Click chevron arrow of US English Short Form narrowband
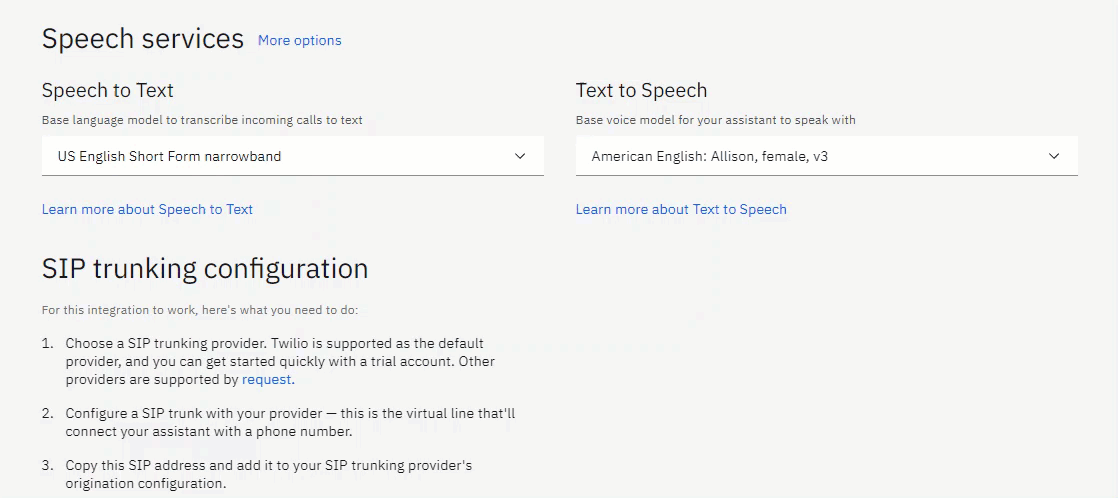The height and width of the screenshot is (498, 1118). [x=520, y=156]
